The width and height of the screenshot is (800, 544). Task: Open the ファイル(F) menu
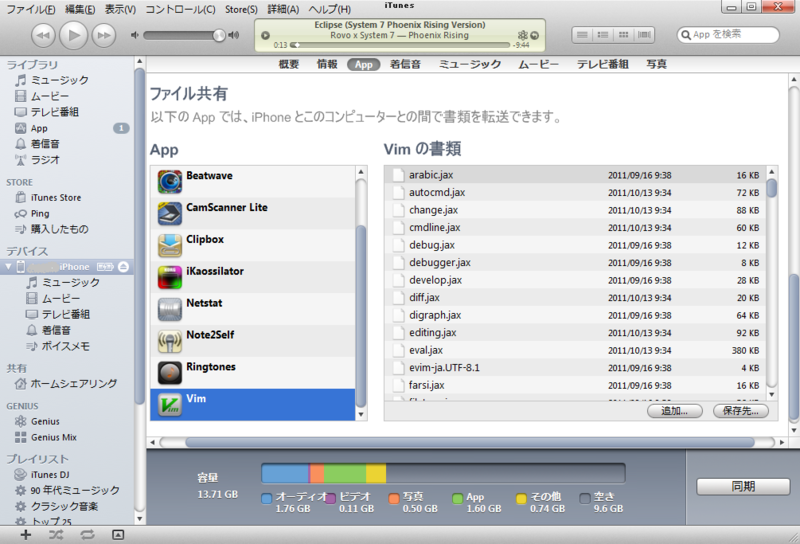(x=31, y=9)
